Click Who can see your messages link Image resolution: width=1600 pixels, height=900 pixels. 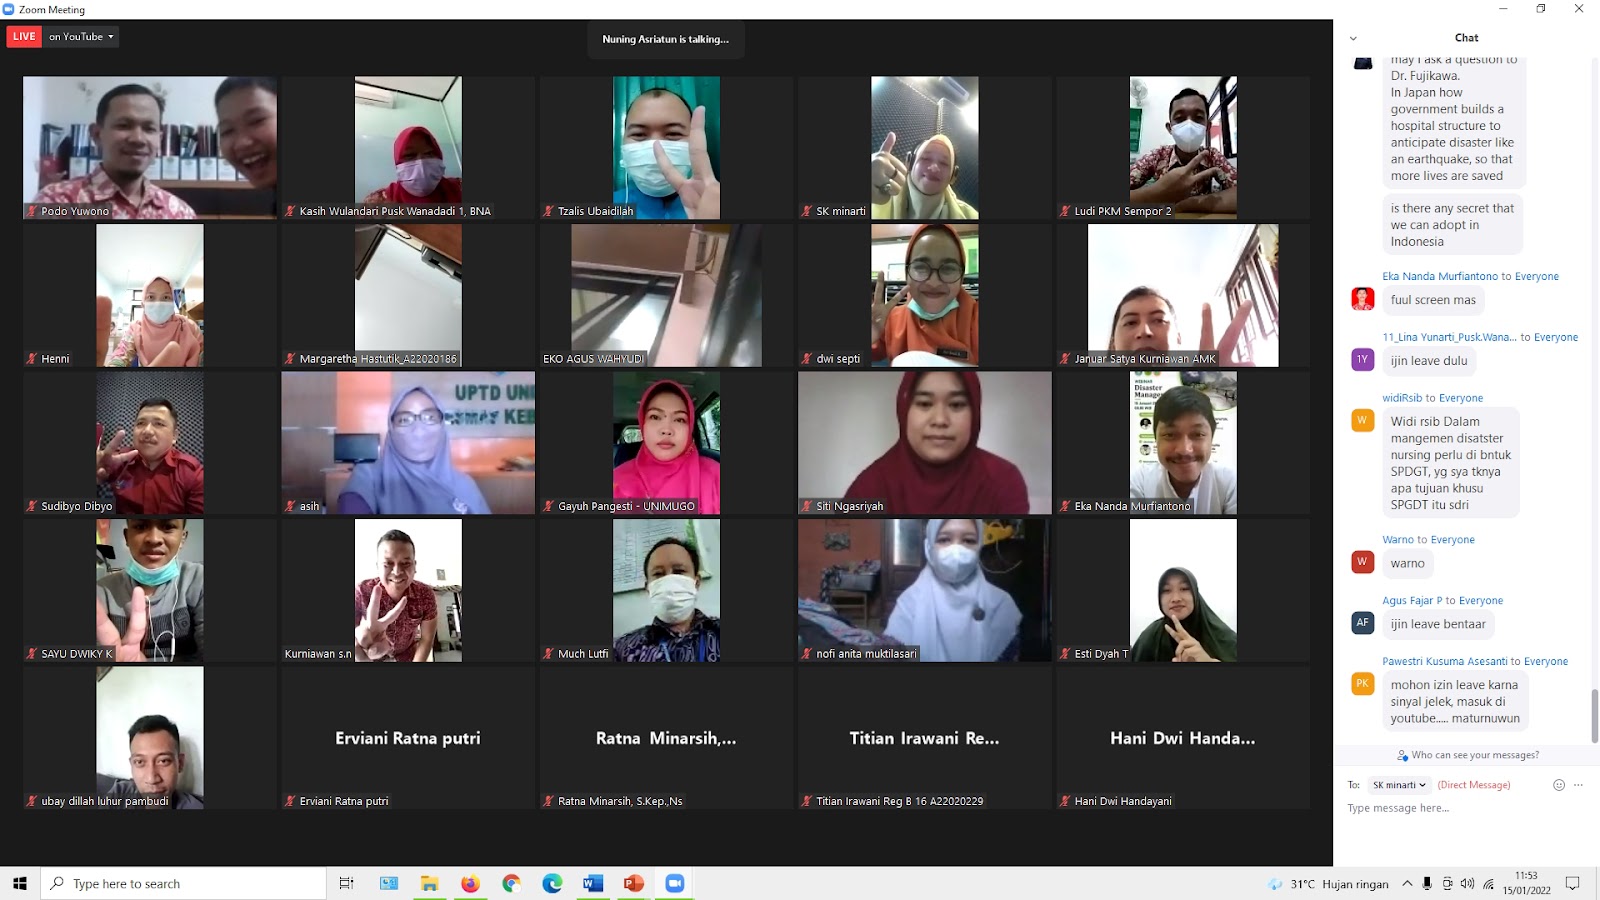click(1468, 755)
